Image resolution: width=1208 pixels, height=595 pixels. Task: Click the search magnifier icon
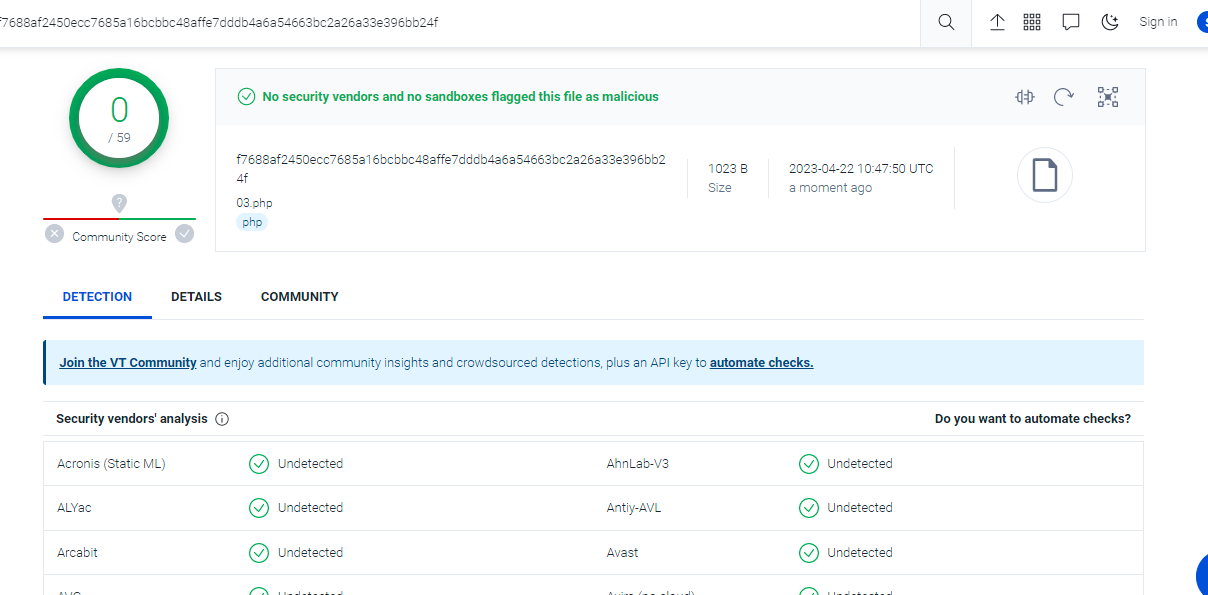(x=946, y=22)
